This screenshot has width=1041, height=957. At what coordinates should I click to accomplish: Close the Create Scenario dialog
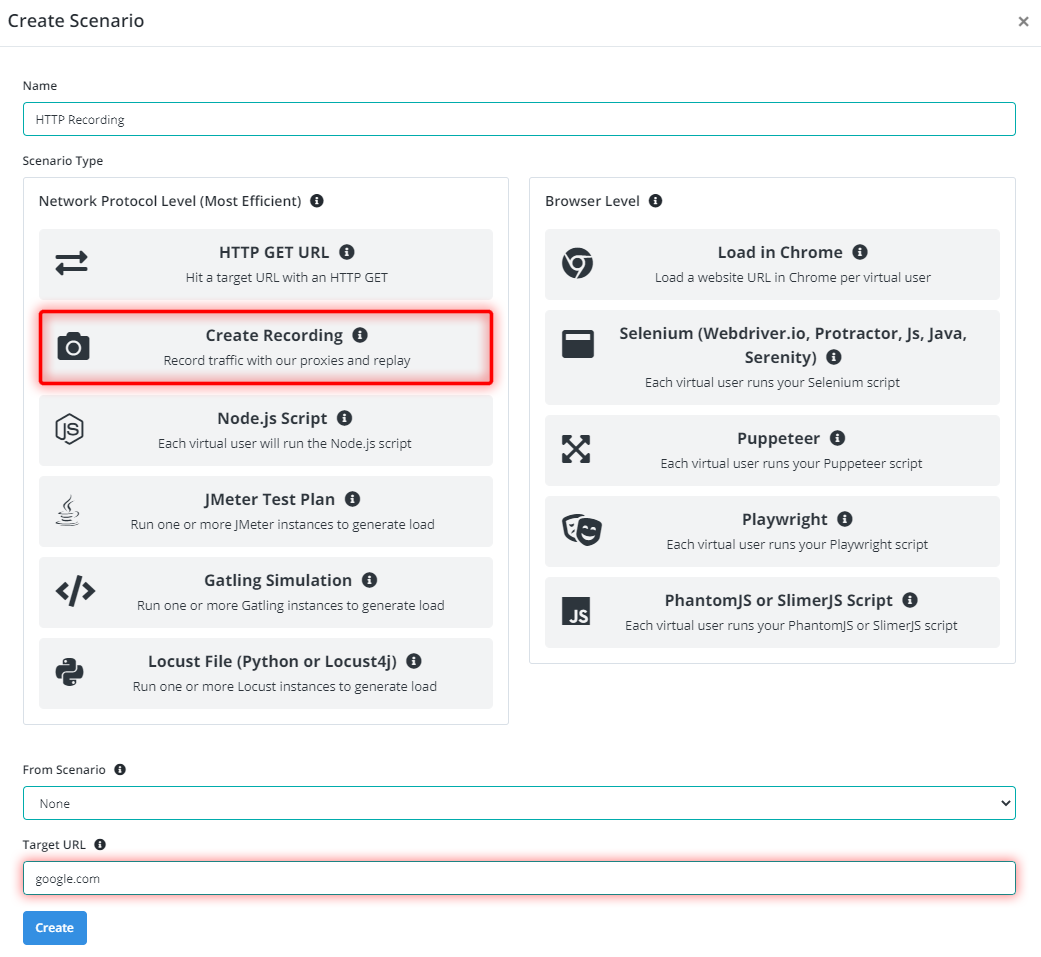1023,22
